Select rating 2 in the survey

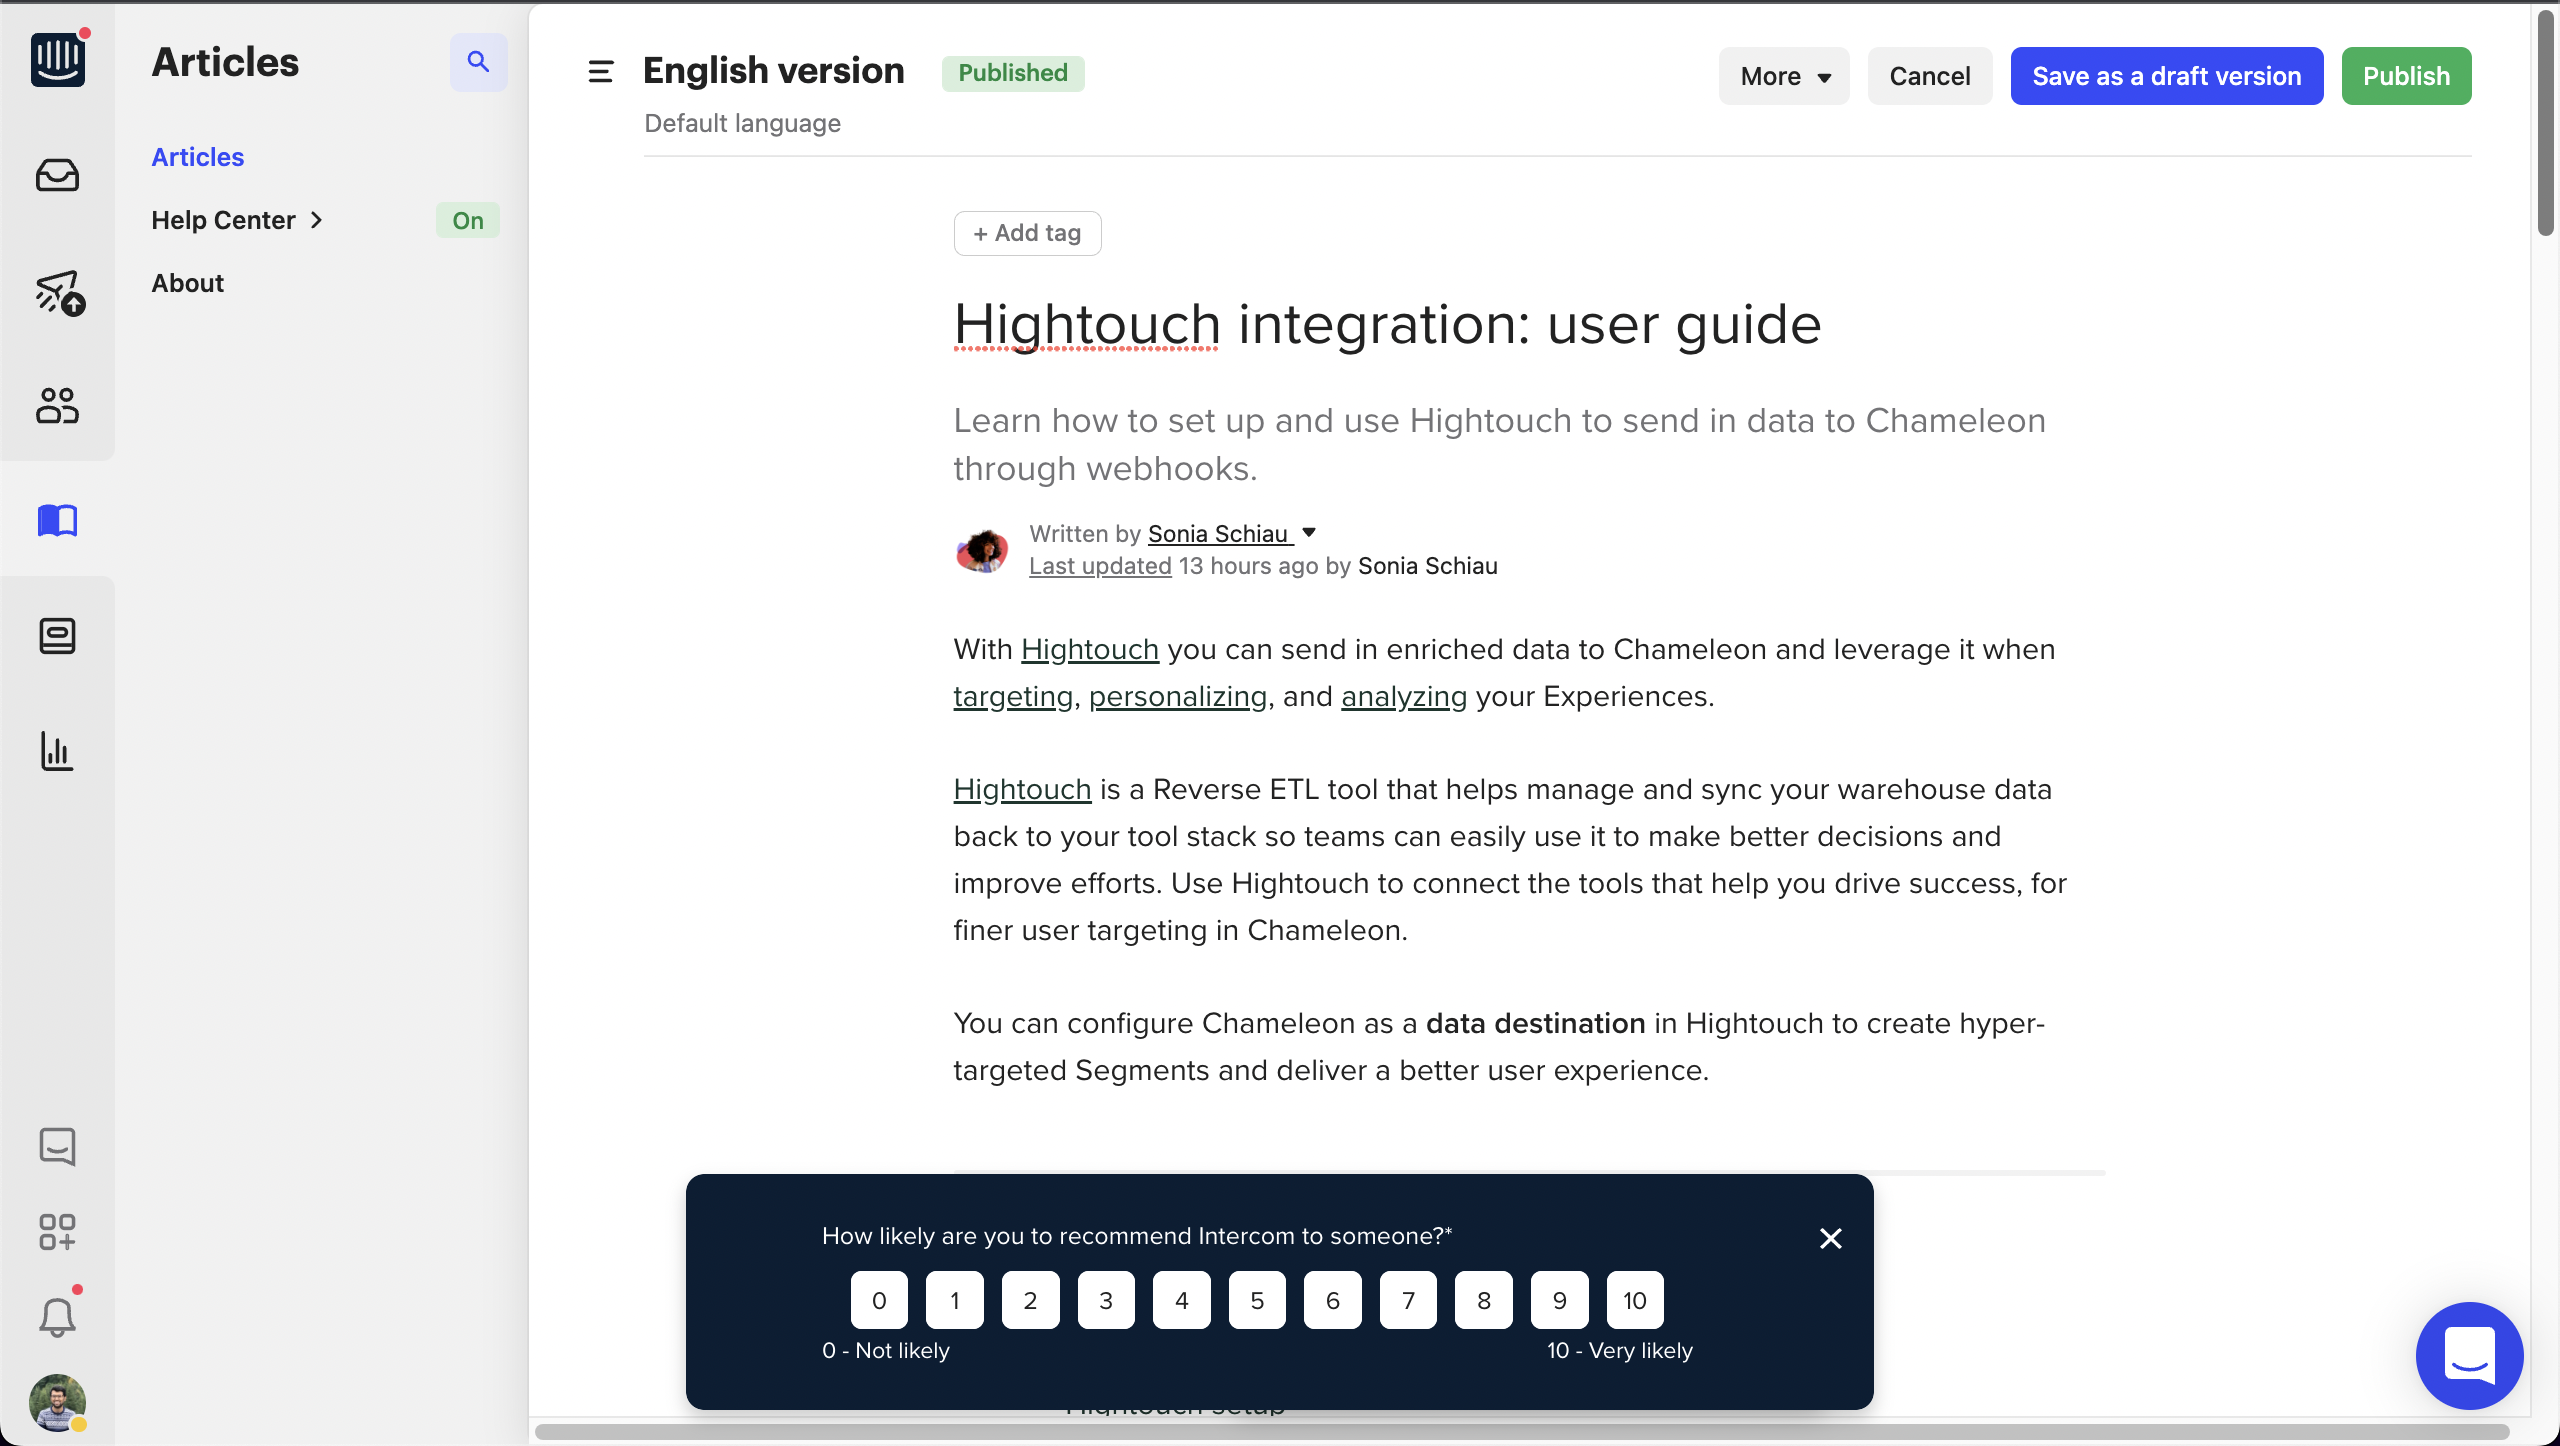pyautogui.click(x=1030, y=1300)
